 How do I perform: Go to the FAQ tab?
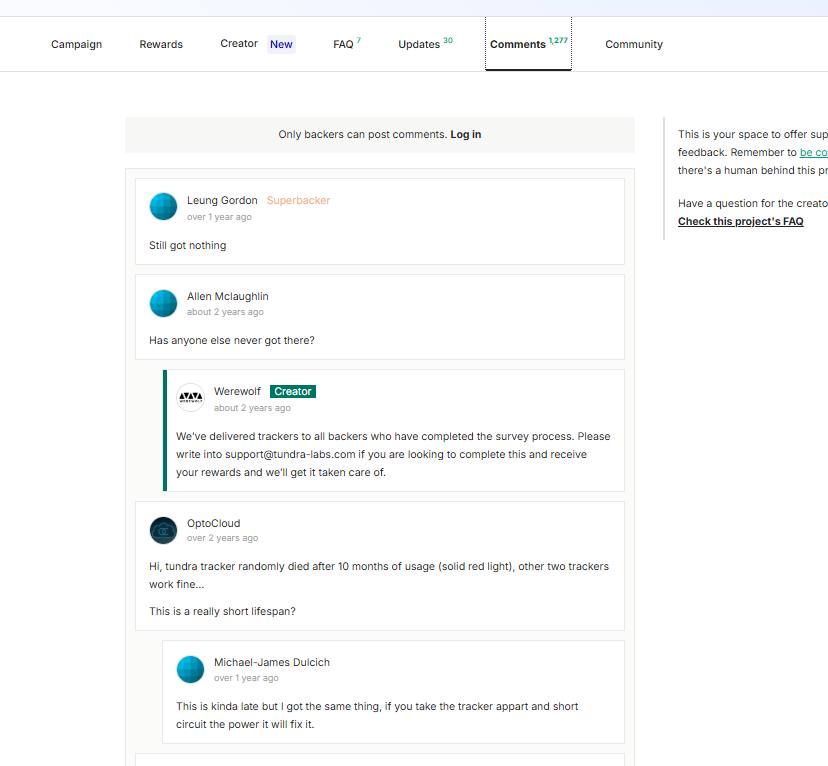pyautogui.click(x=346, y=44)
